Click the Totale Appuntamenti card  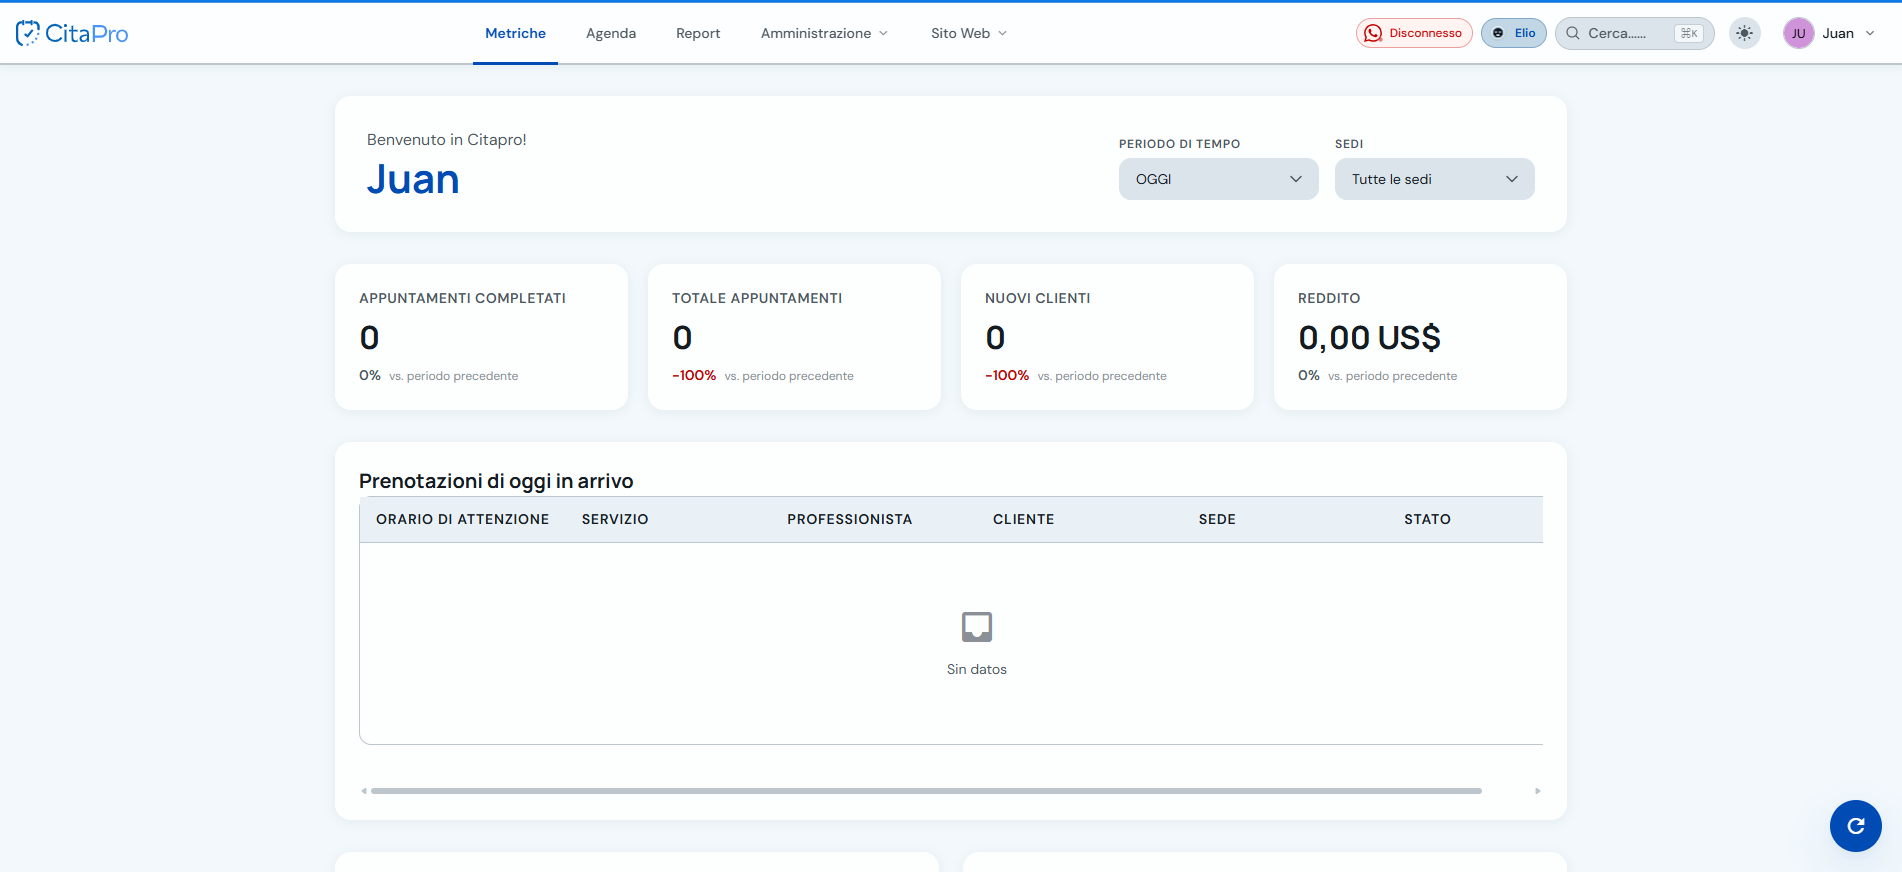tap(794, 337)
